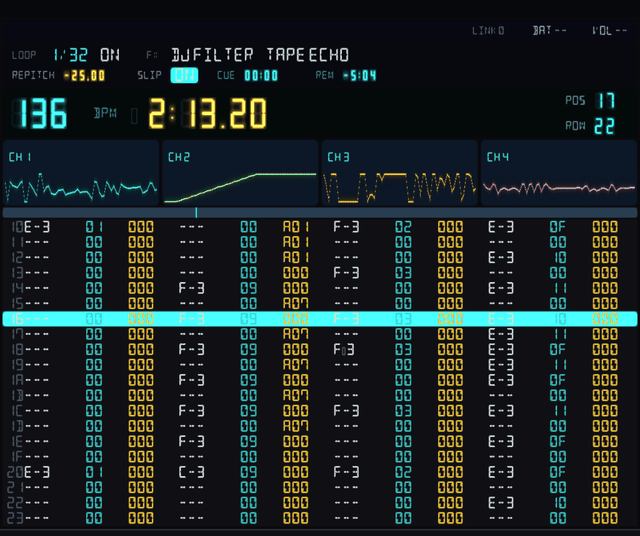Select E-3 note in row 10, channel 1

tap(37, 227)
